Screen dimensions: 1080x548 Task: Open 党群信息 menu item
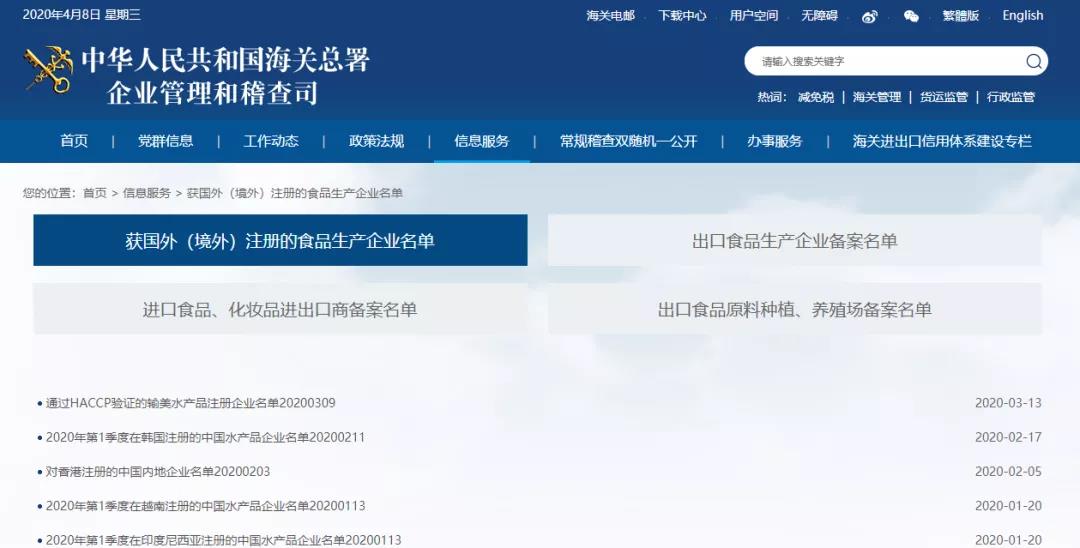[165, 141]
